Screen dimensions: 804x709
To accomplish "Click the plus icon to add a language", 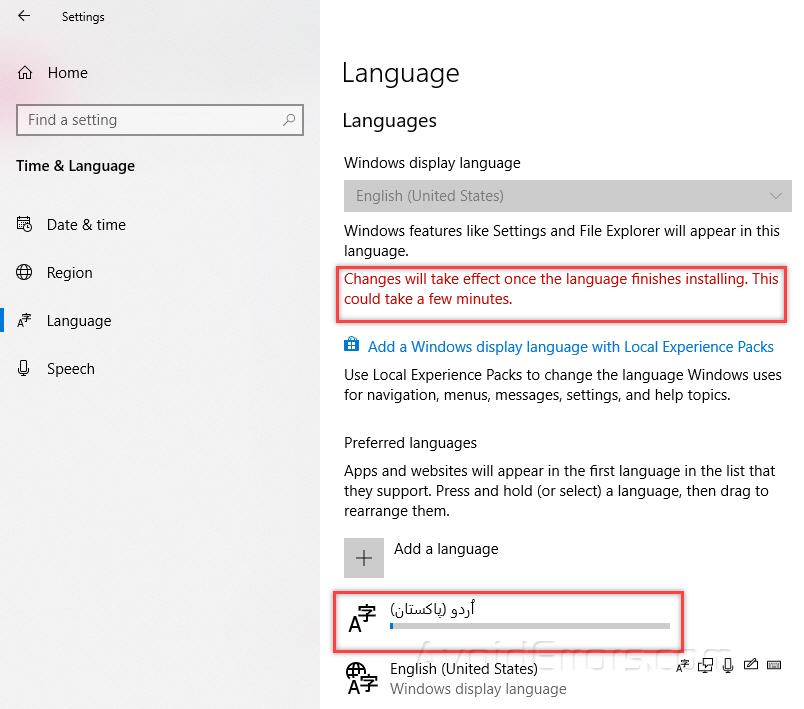I will [x=364, y=558].
